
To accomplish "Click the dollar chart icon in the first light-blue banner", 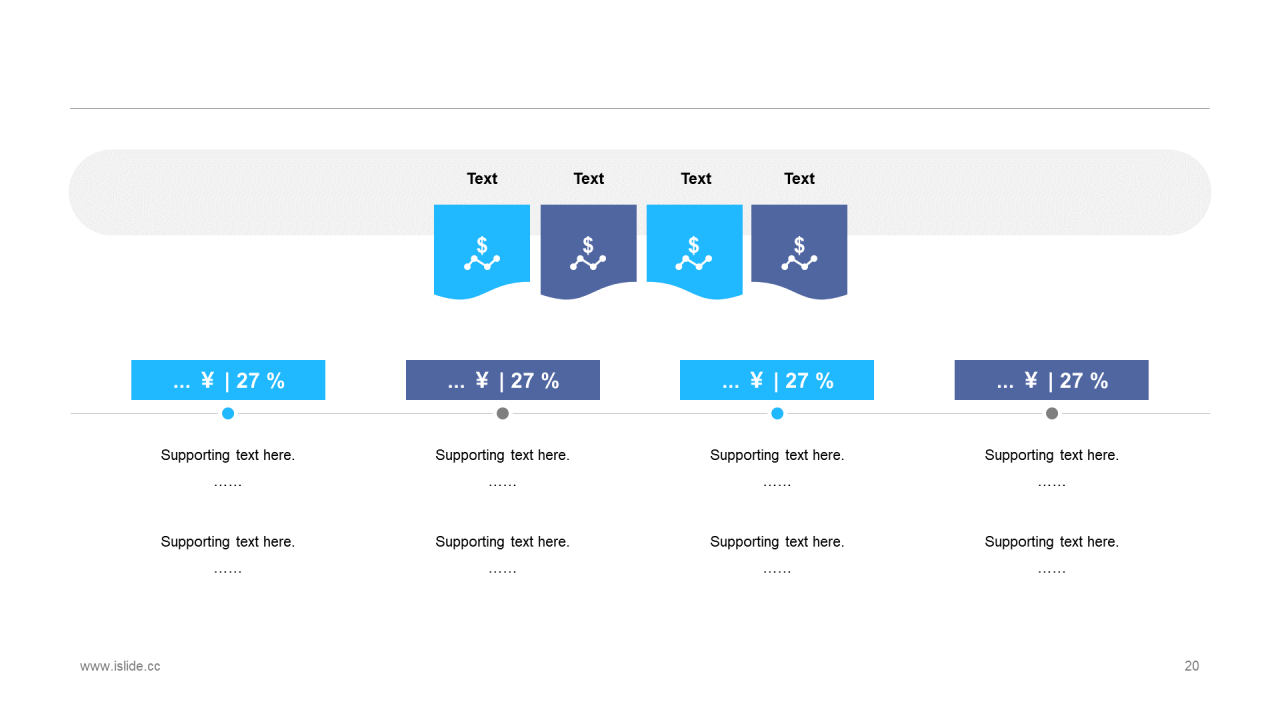I will [482, 253].
